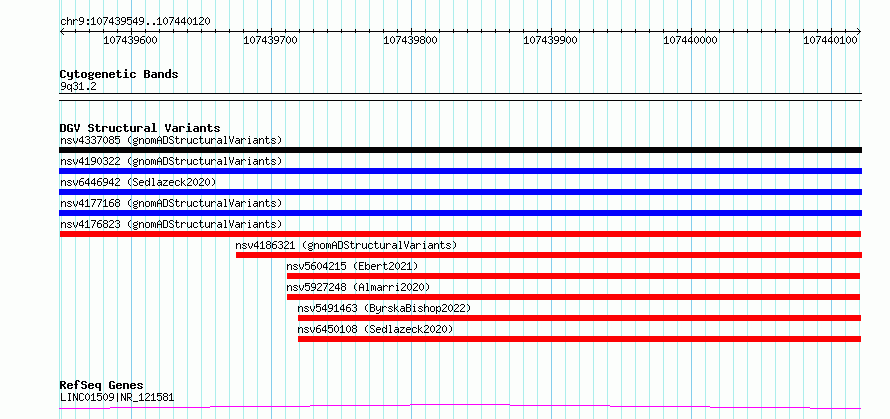Click the RefSeq Genes track title

point(102,386)
